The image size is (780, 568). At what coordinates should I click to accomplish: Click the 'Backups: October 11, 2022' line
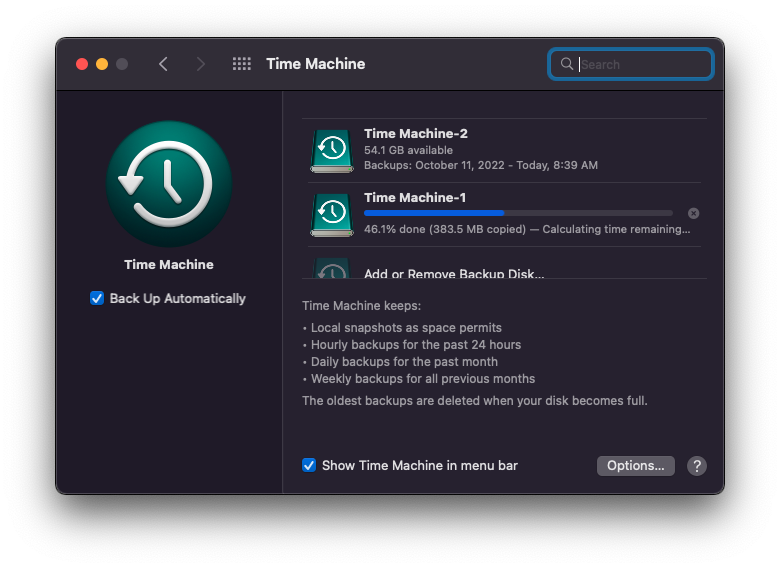coord(481,165)
